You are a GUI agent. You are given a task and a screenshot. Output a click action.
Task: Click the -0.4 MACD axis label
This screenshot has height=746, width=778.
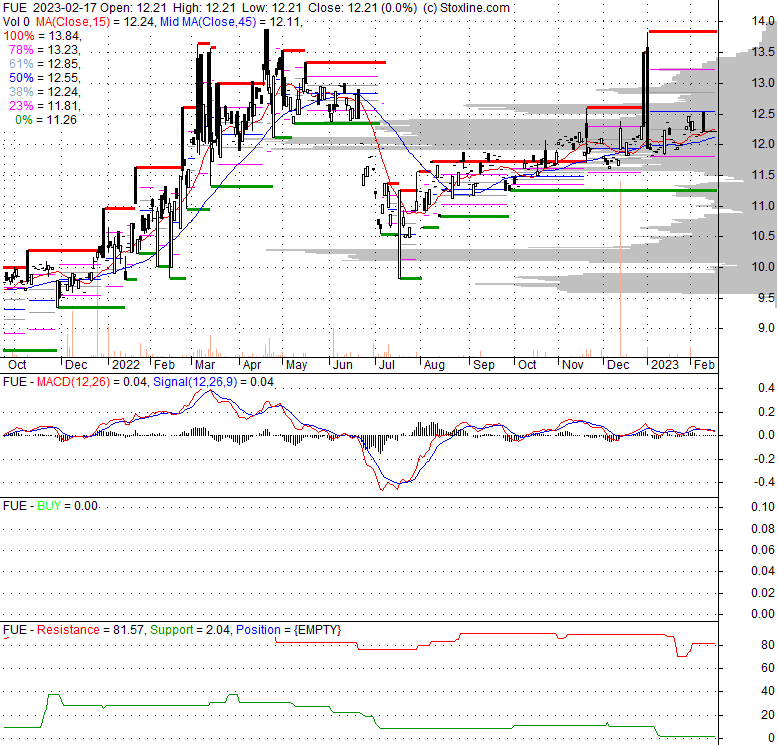[x=764, y=482]
